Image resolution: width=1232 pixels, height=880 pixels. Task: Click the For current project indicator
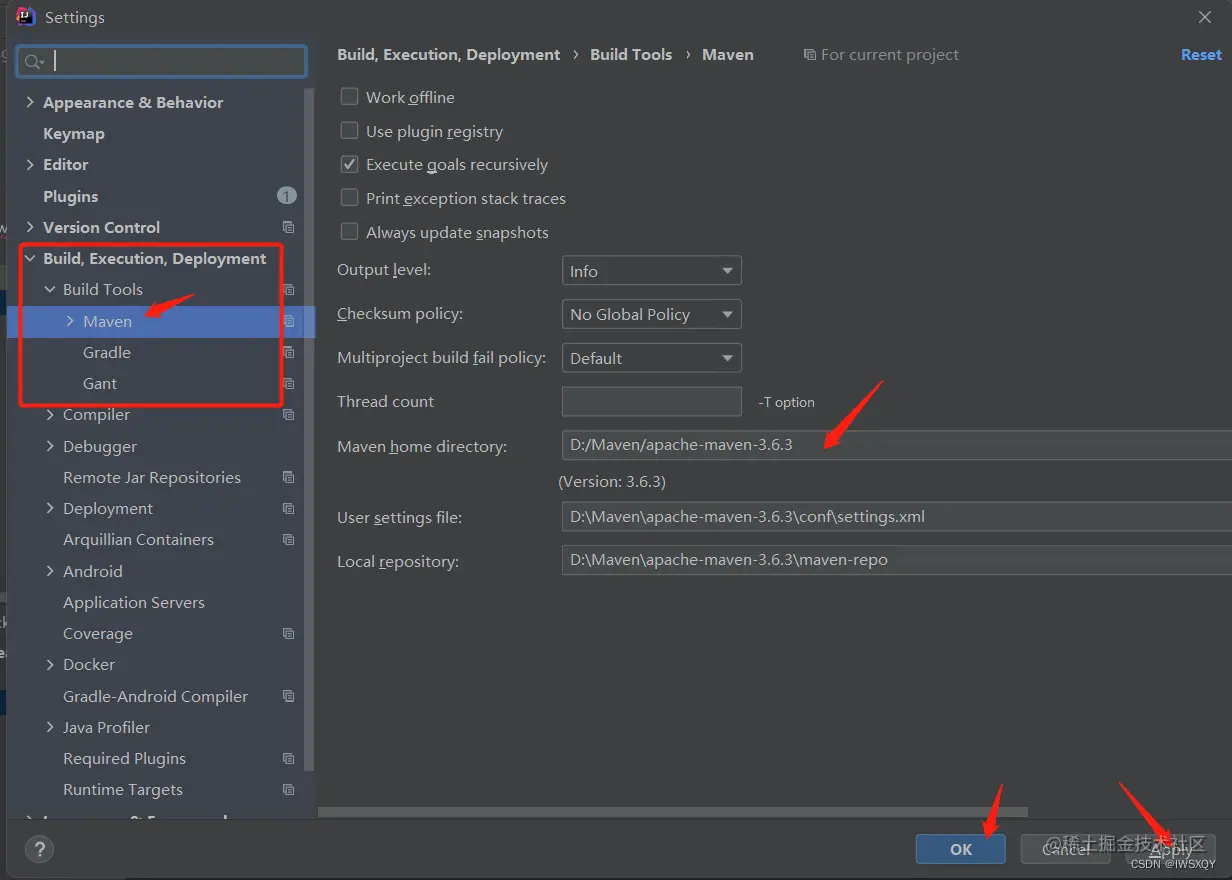(x=881, y=55)
